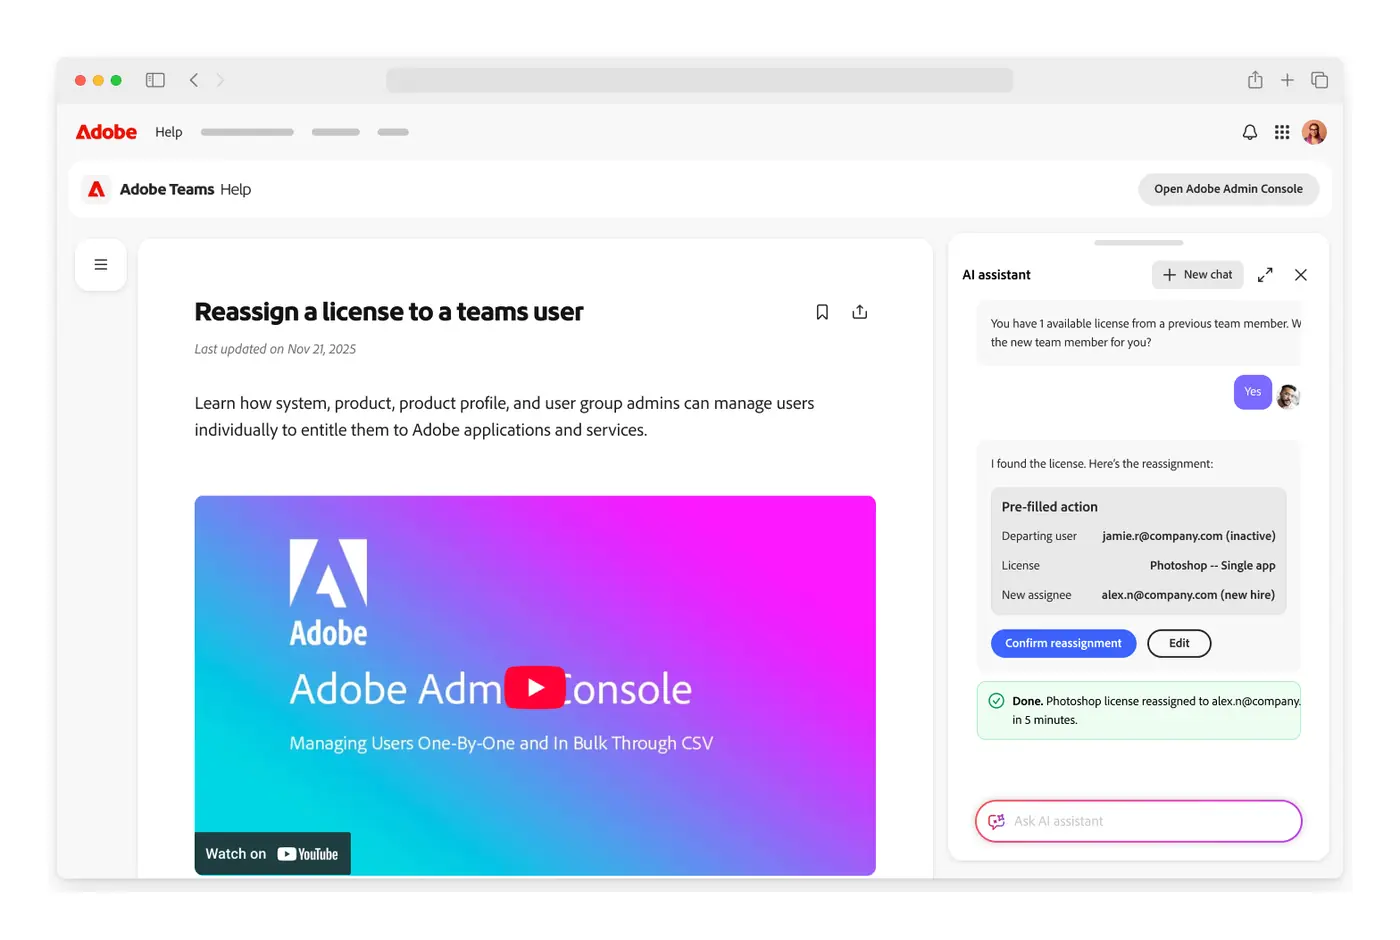Image resolution: width=1400 pixels, height=940 pixels.
Task: Open the user profile avatar in header
Action: 1314,132
